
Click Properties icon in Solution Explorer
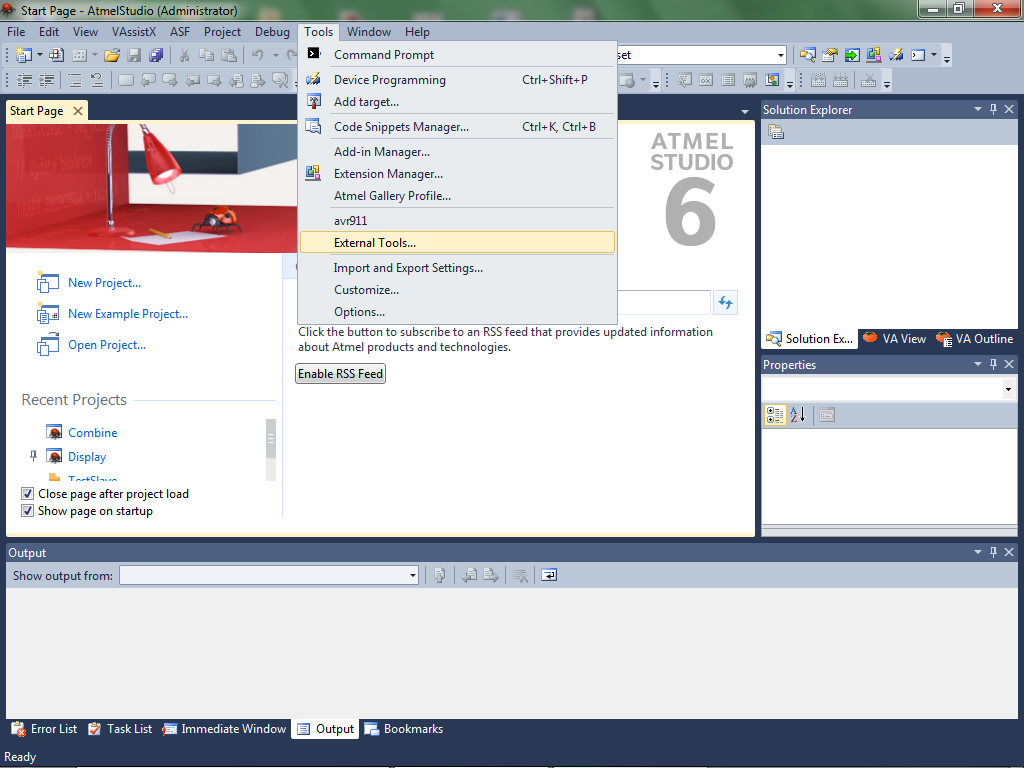(x=776, y=133)
